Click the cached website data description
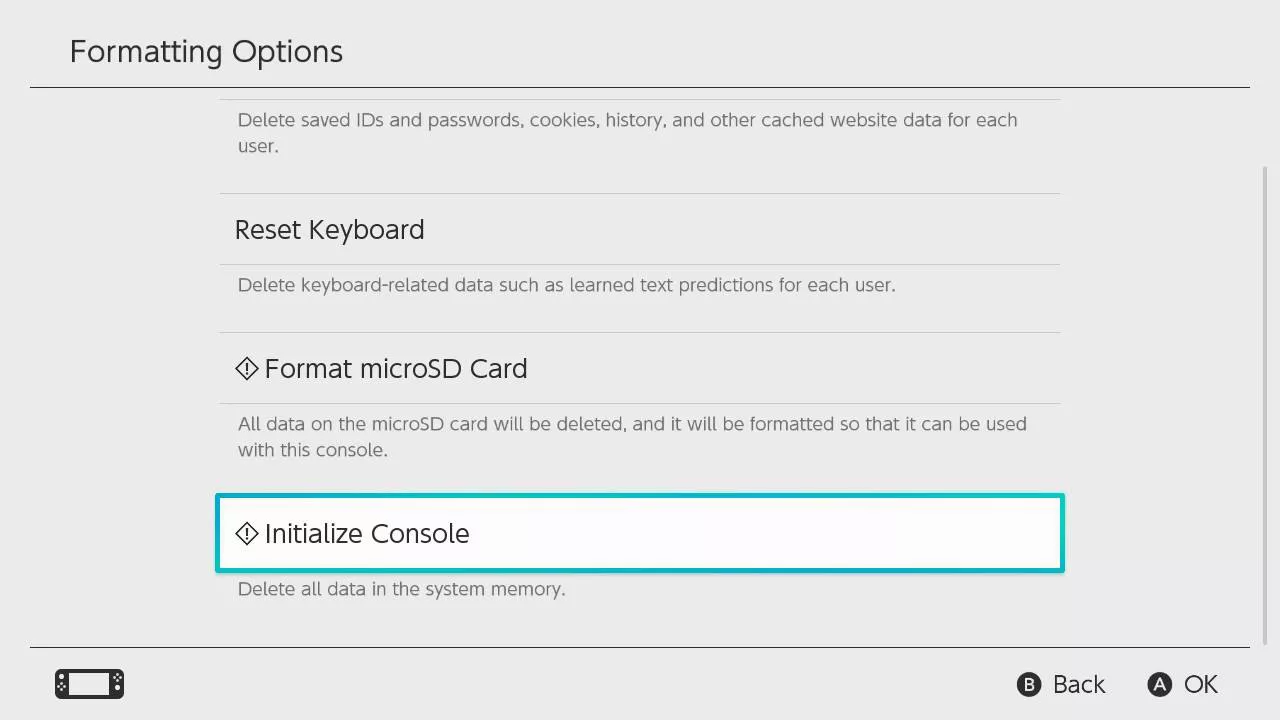Image resolution: width=1280 pixels, height=720 pixels. [x=627, y=133]
